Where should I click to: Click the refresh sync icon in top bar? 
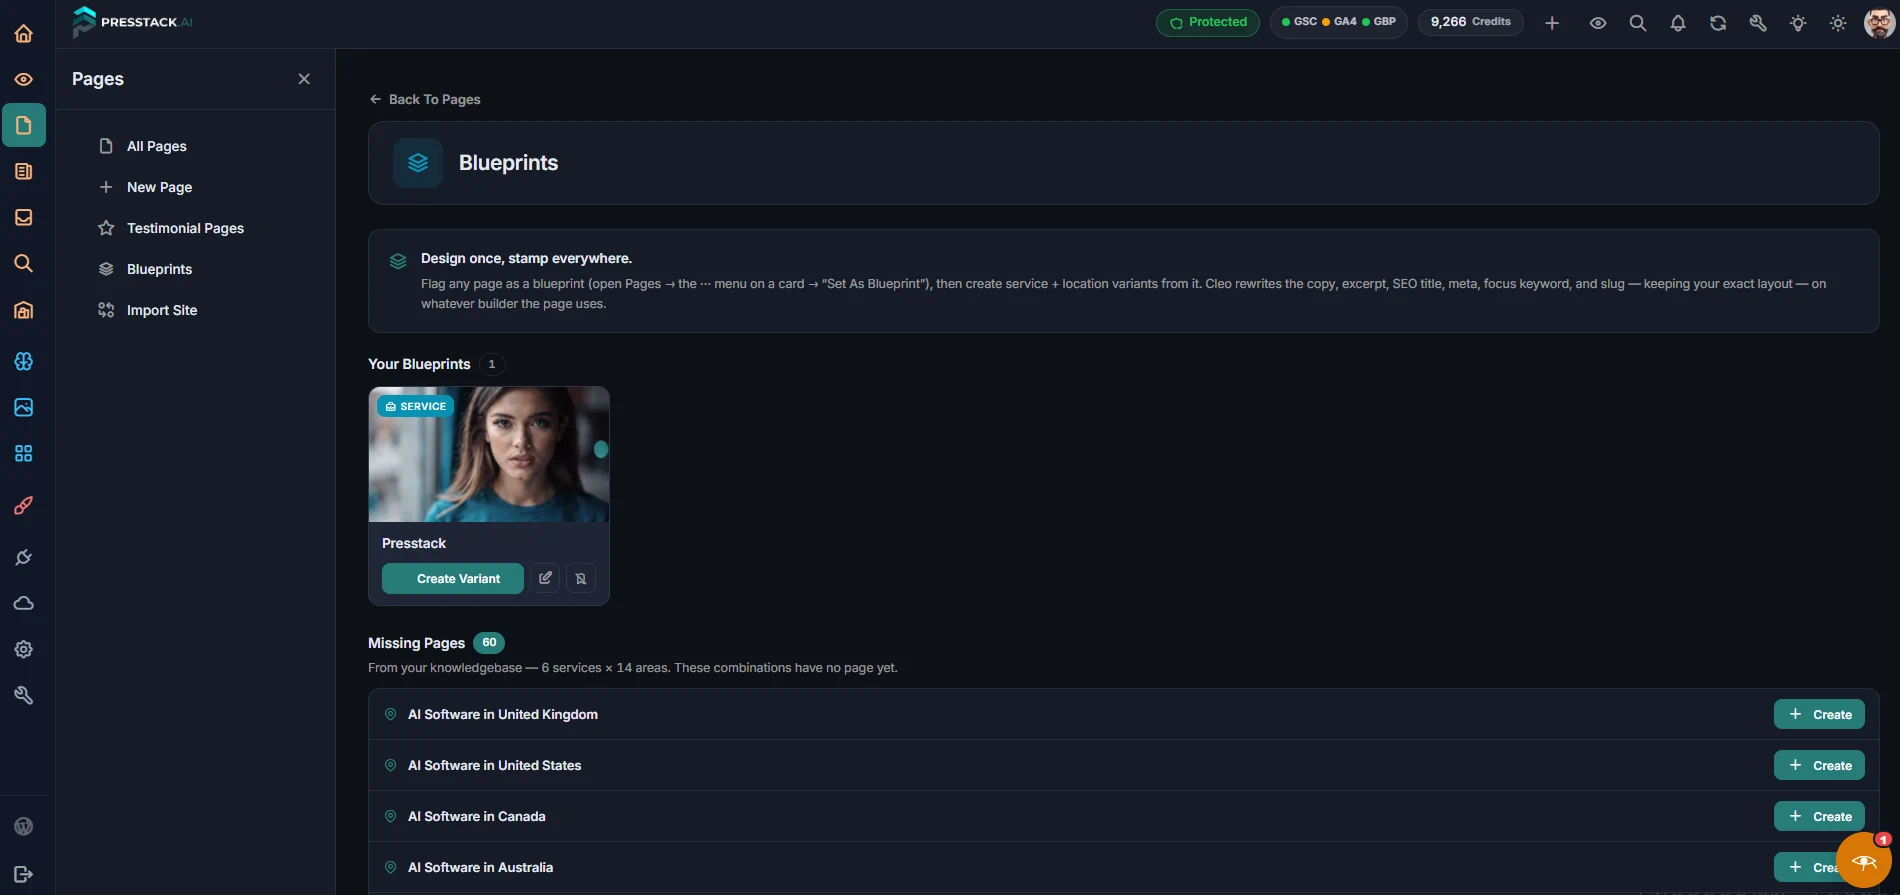(1718, 23)
